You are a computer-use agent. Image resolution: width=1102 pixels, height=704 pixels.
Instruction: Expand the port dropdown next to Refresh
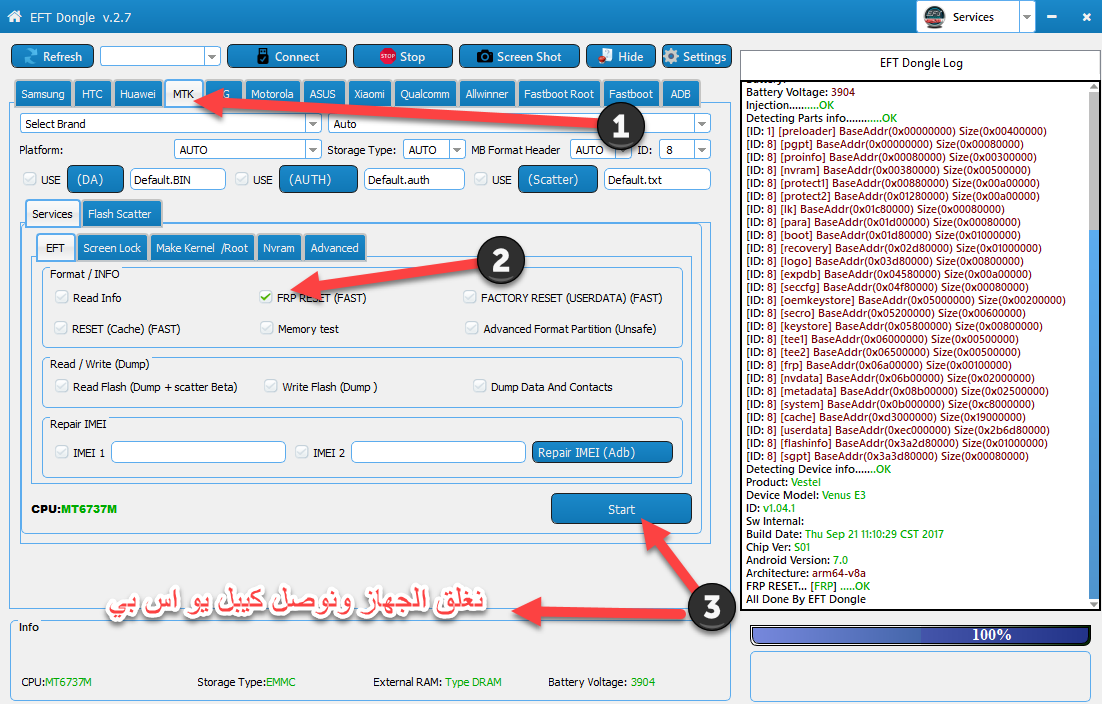[212, 56]
